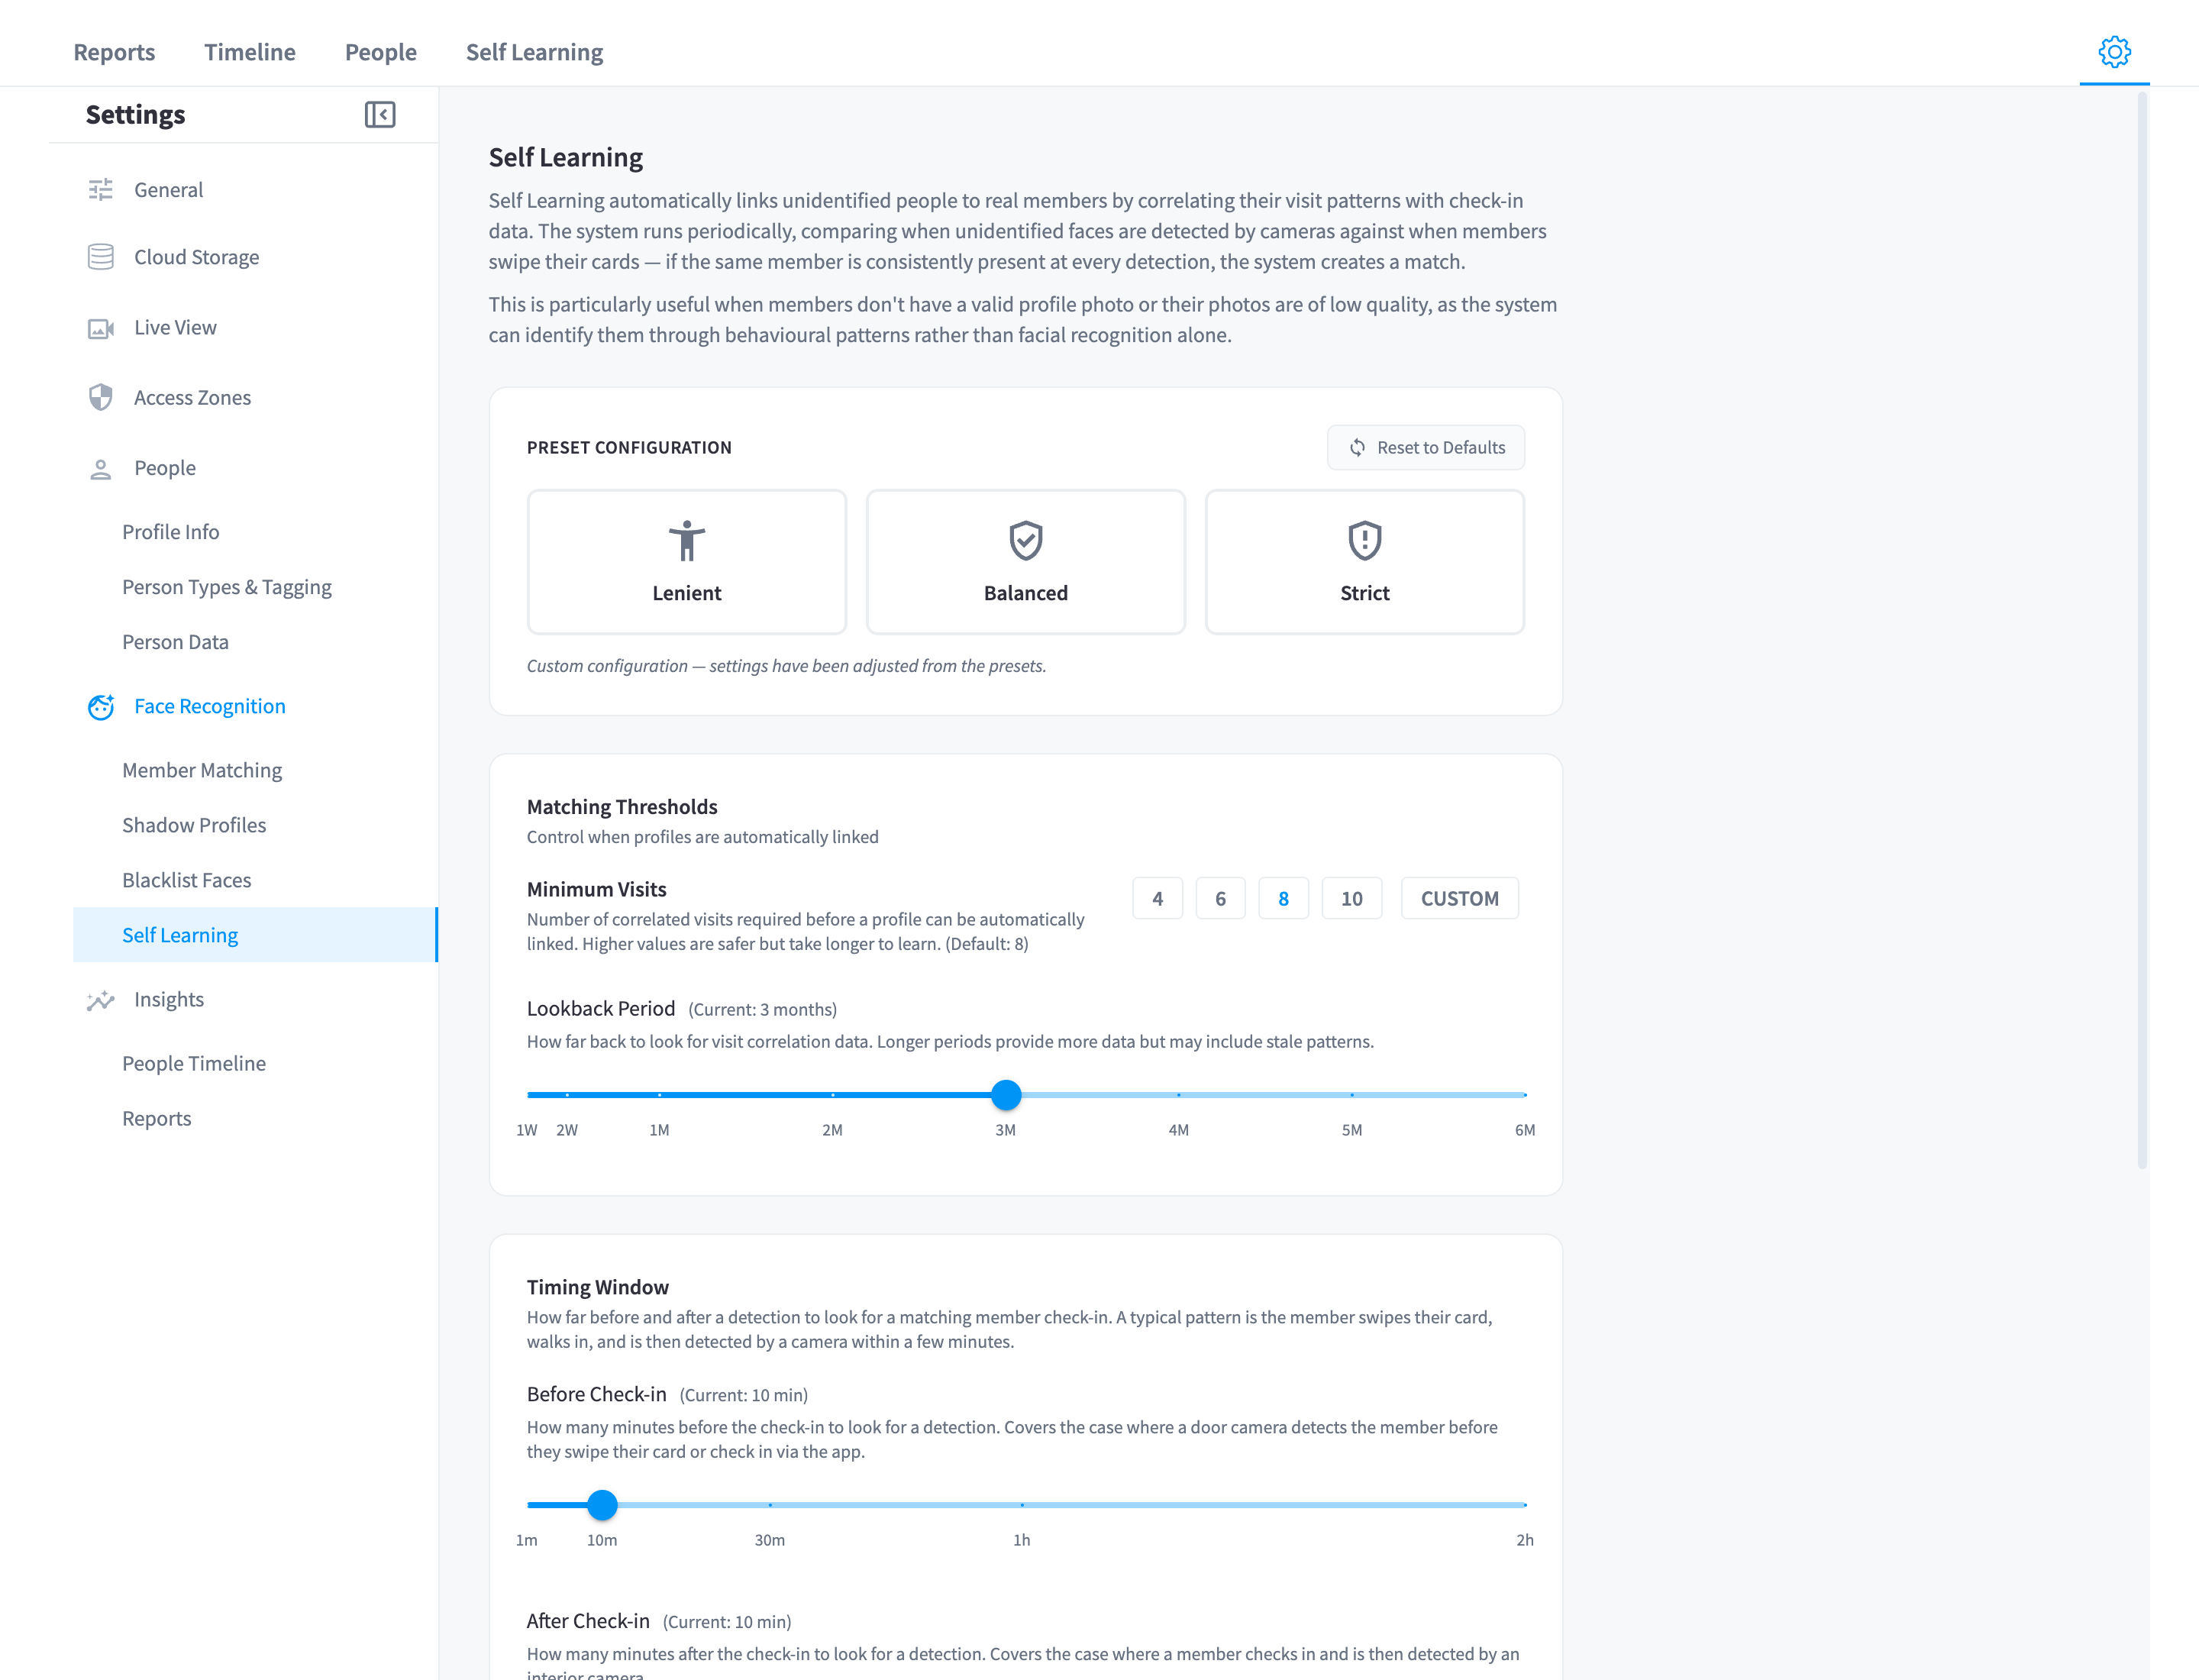This screenshot has height=1680, width=2199.
Task: Click the page vertical scrollbar
Action: [2142, 630]
